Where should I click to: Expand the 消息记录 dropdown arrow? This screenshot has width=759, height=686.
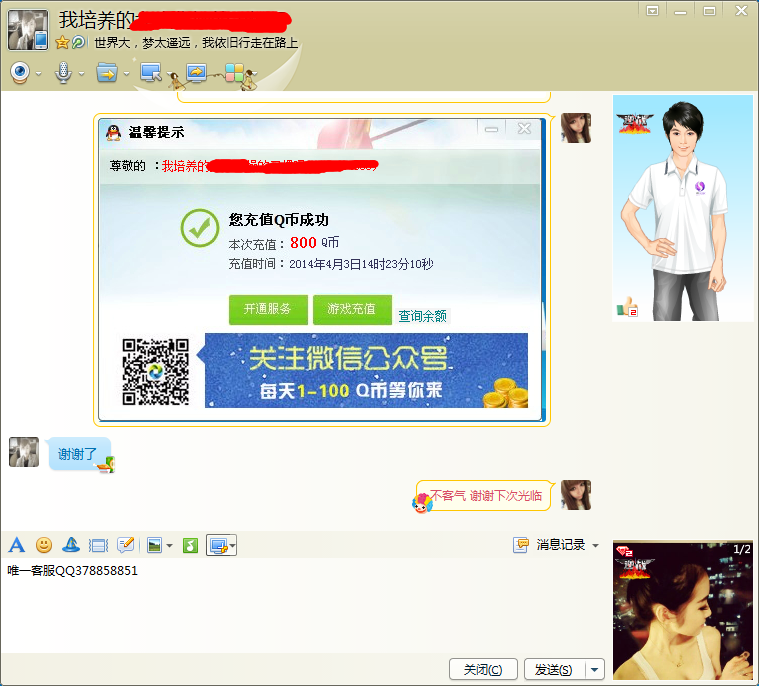[596, 546]
